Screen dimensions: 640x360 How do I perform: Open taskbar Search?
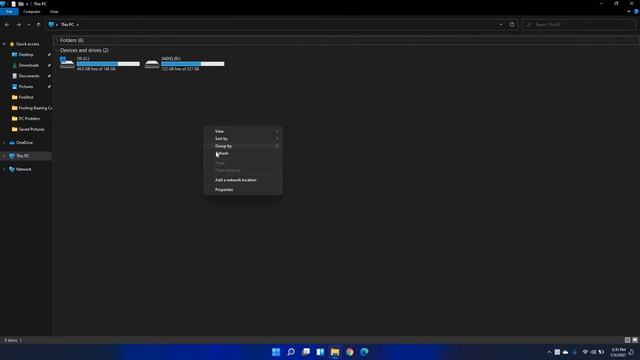tap(291, 352)
